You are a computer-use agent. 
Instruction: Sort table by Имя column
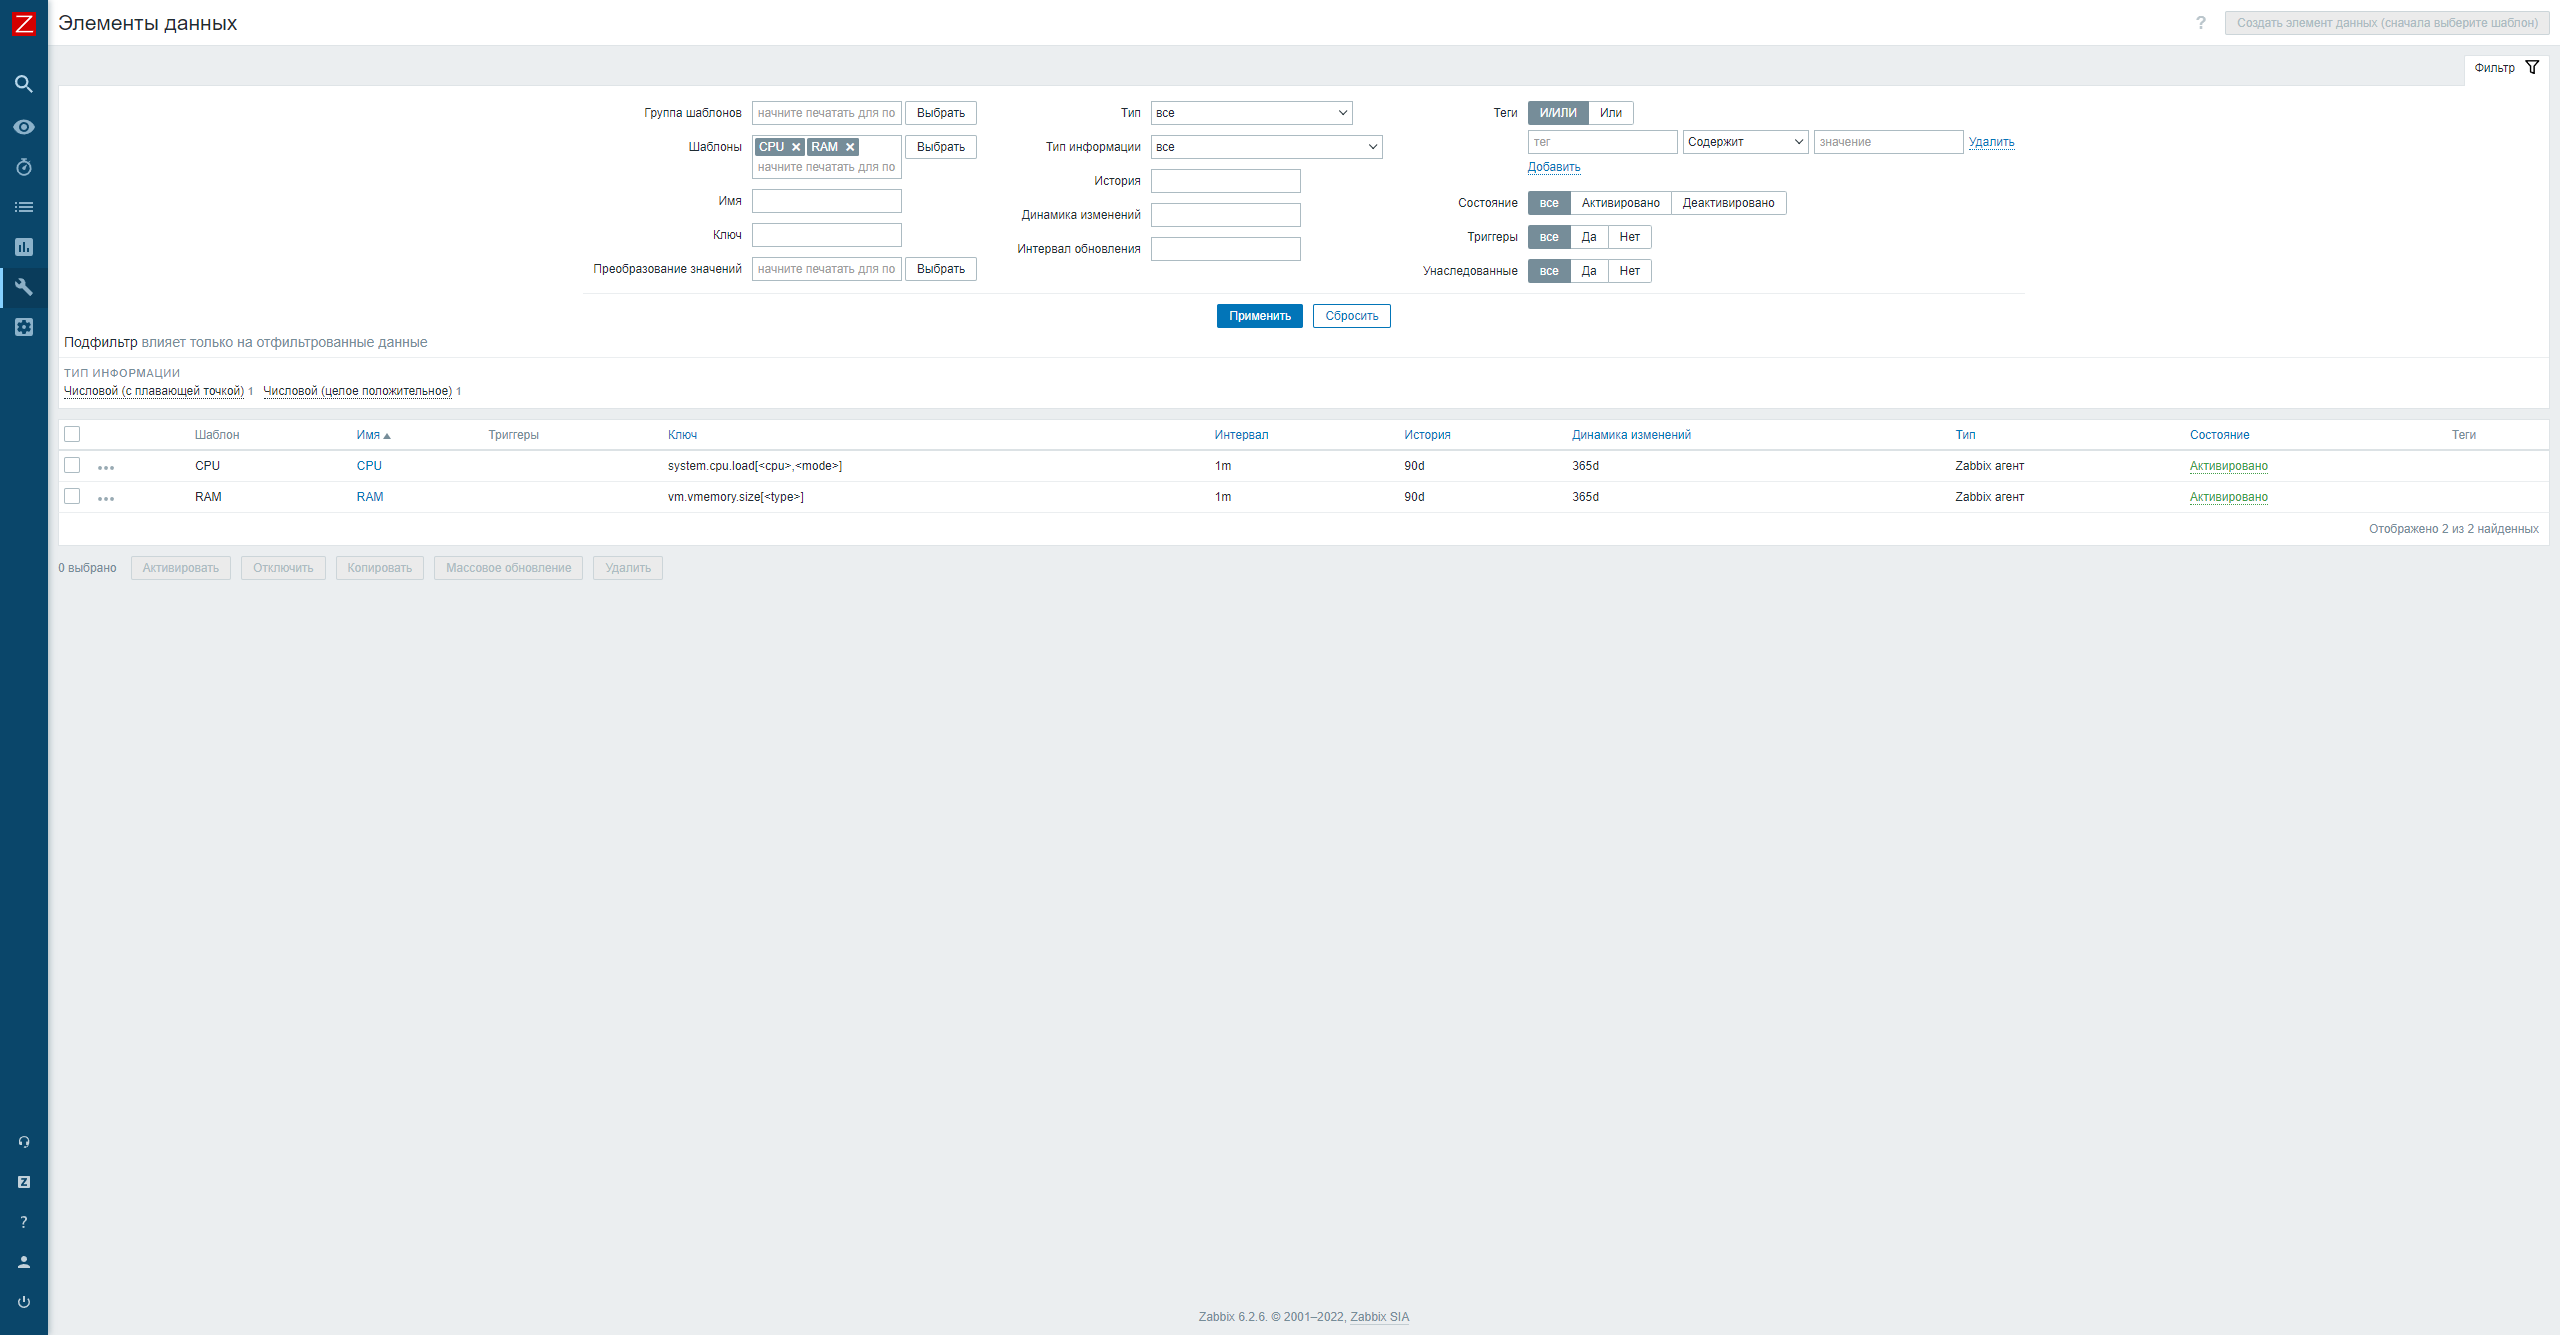coord(373,435)
